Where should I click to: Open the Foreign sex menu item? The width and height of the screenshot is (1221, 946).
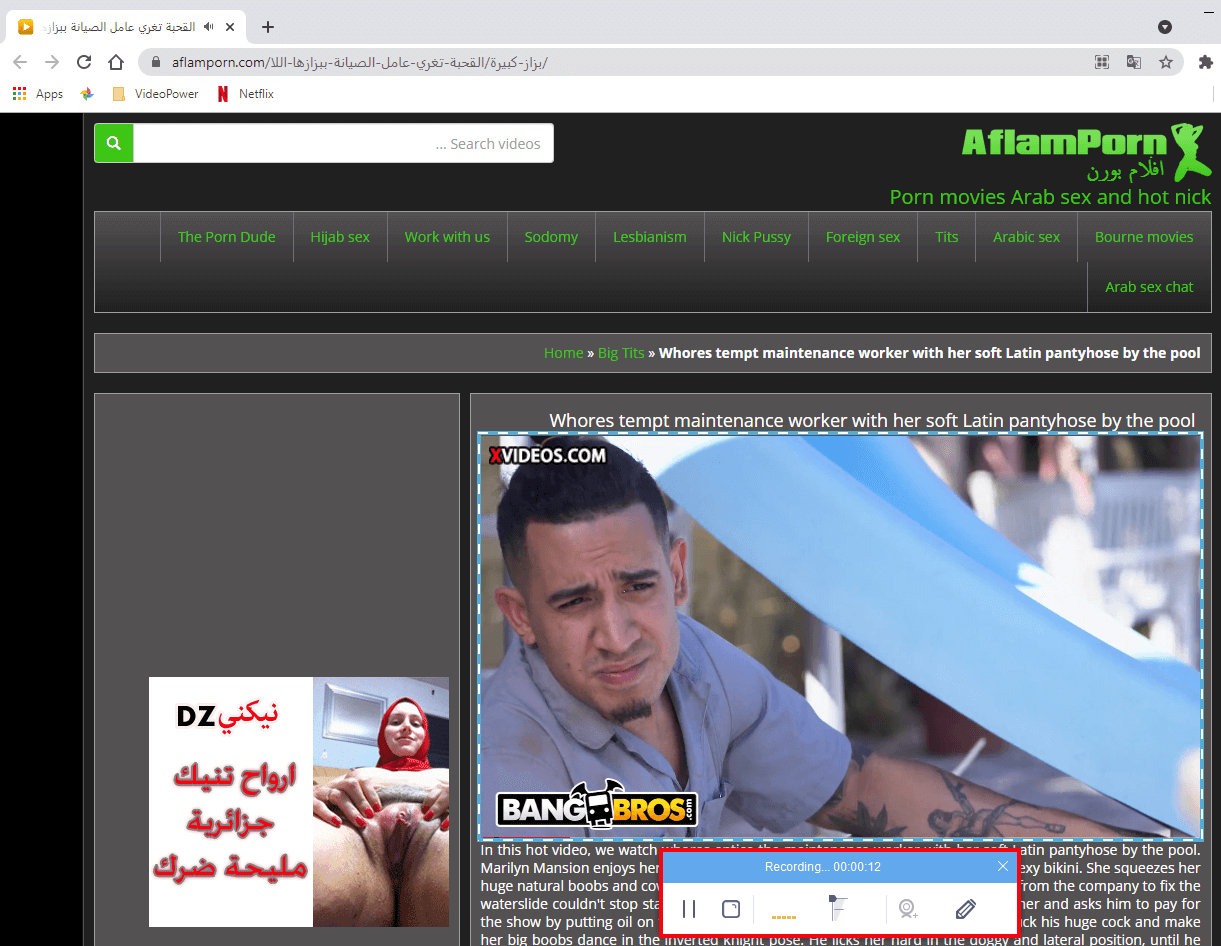[863, 237]
